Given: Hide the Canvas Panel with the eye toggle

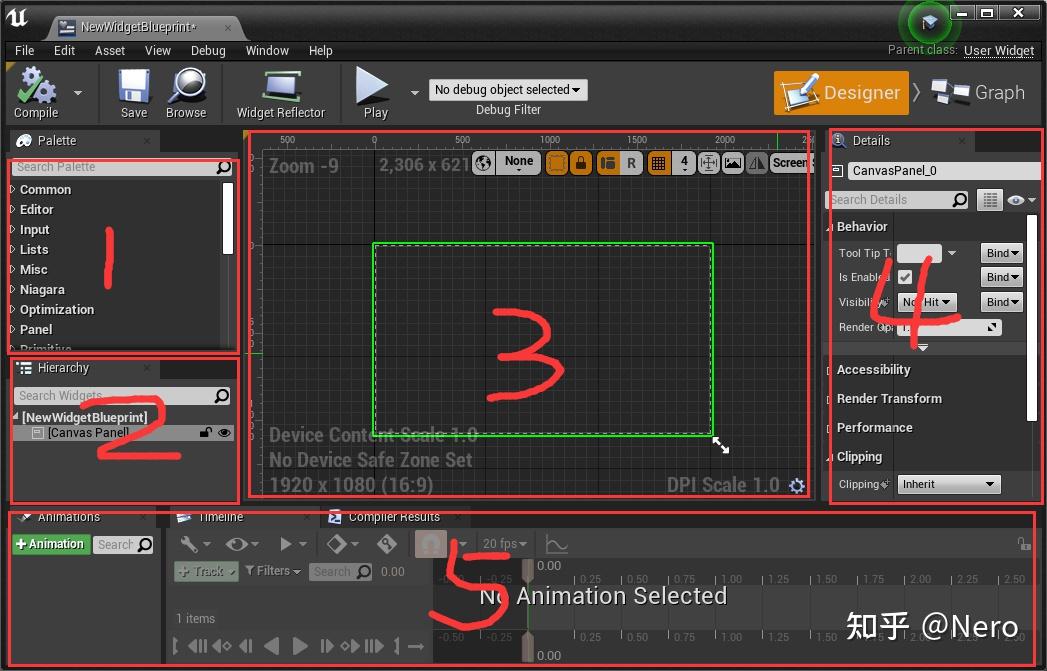Looking at the screenshot, I should tap(223, 433).
